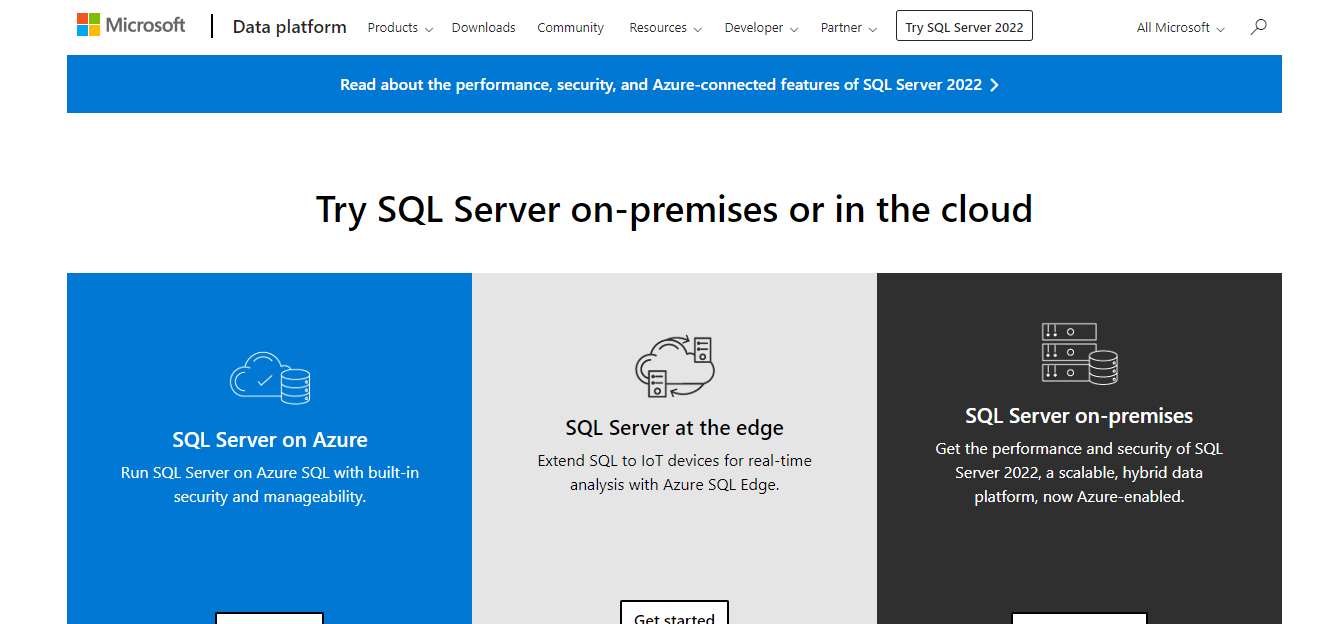Click the cloud sync icon above SQL Server at the edge

tap(674, 366)
